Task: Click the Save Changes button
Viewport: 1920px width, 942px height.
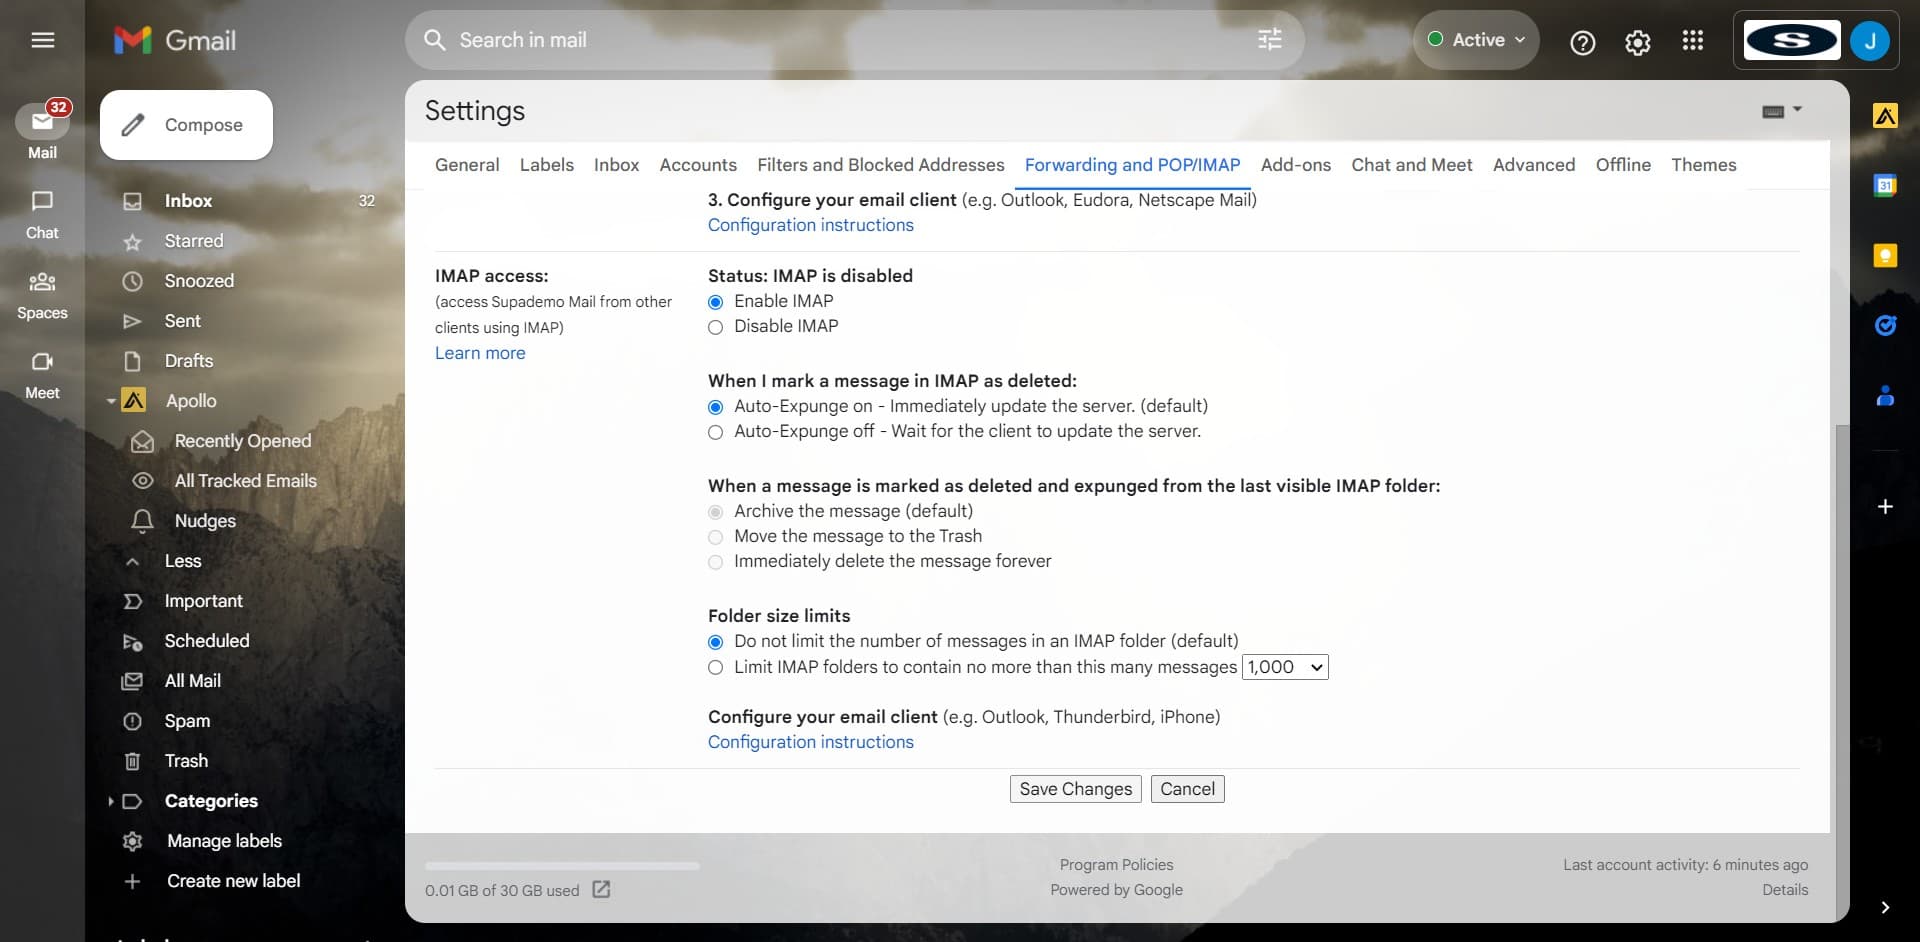Action: pyautogui.click(x=1075, y=789)
